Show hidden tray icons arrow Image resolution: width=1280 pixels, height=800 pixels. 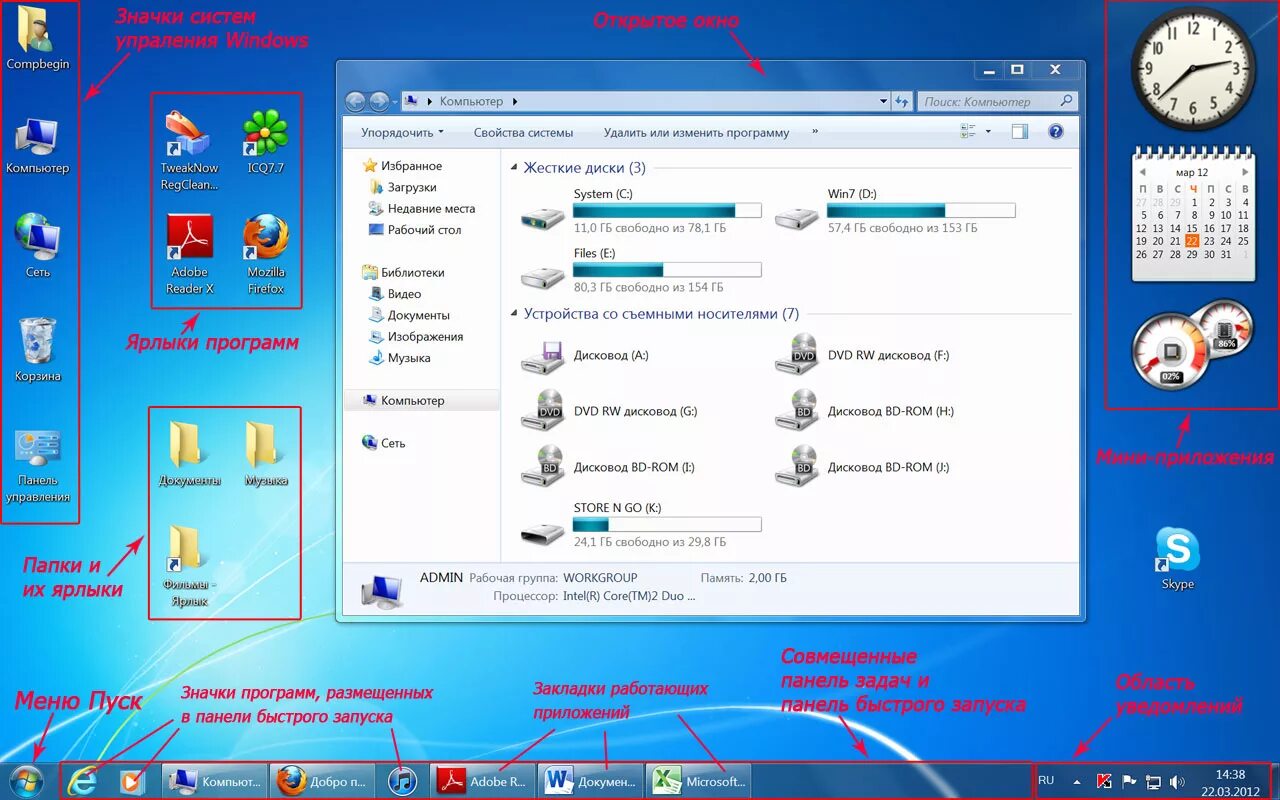coord(1077,782)
